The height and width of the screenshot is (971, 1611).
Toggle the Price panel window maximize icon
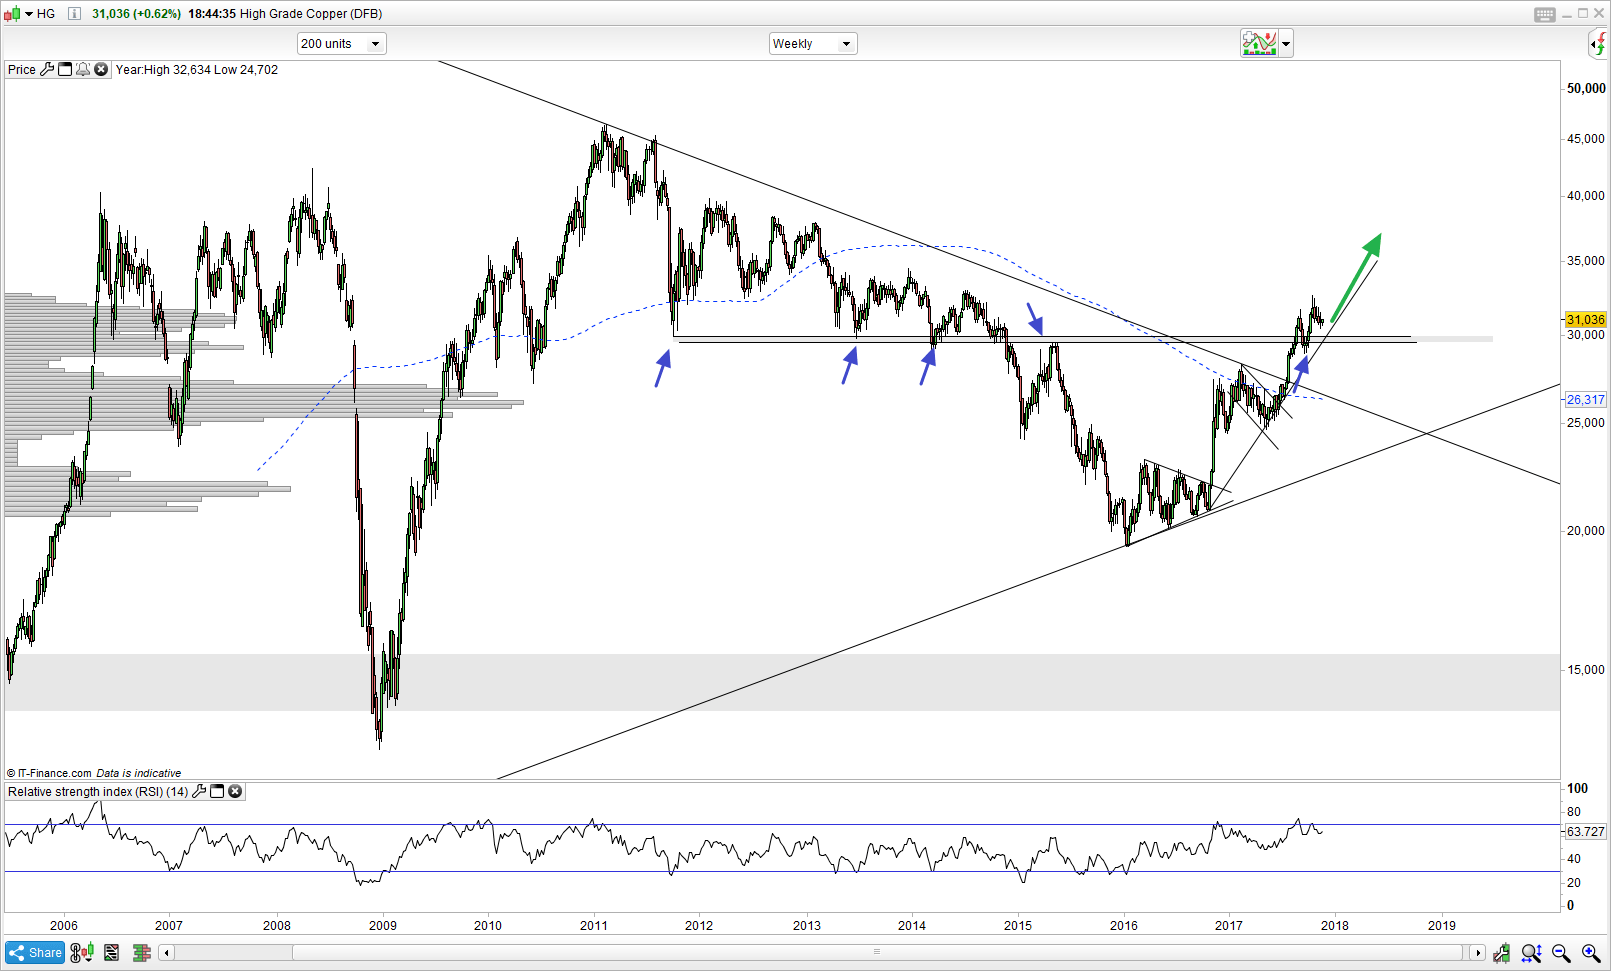tap(65, 69)
